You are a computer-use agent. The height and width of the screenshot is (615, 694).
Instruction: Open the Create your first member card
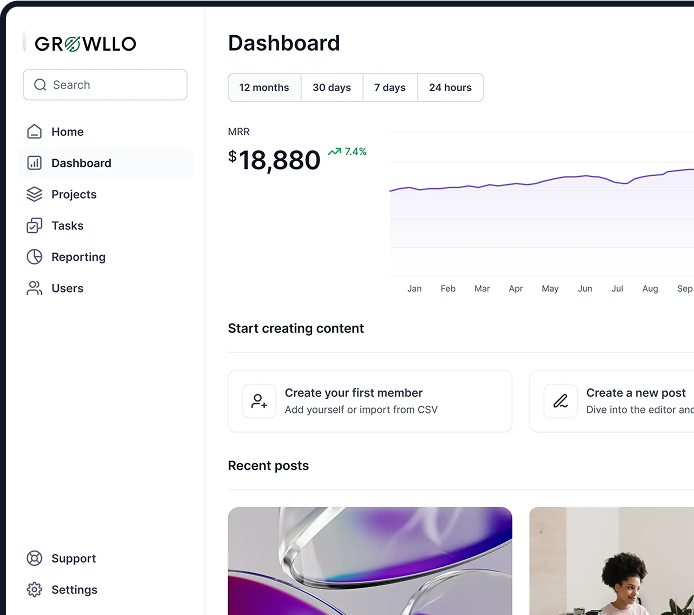pyautogui.click(x=370, y=401)
